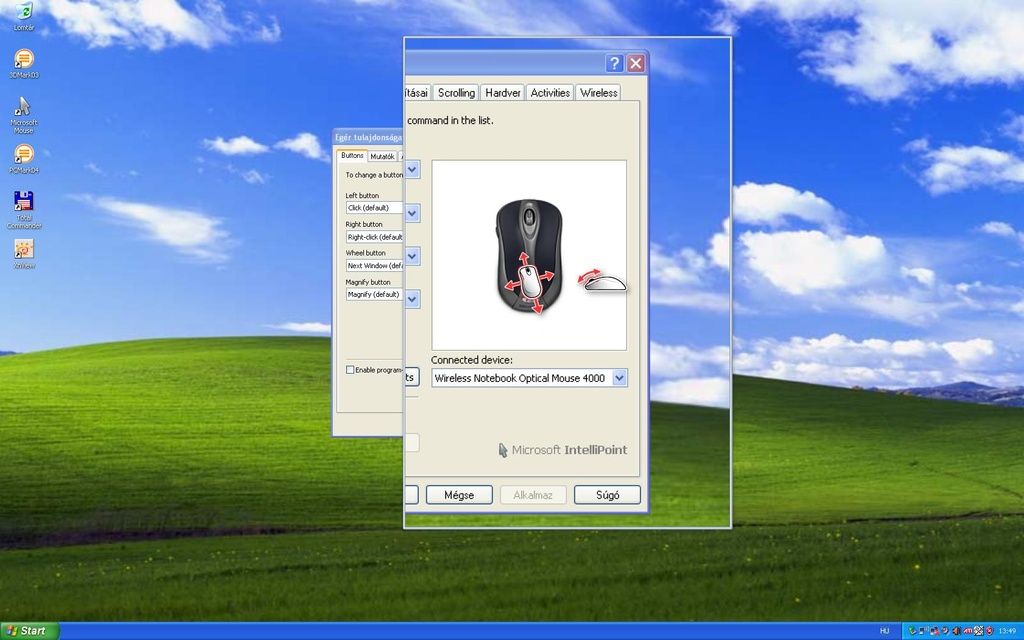Select the Buttons tab in the small window
The height and width of the screenshot is (640, 1024).
coord(352,155)
